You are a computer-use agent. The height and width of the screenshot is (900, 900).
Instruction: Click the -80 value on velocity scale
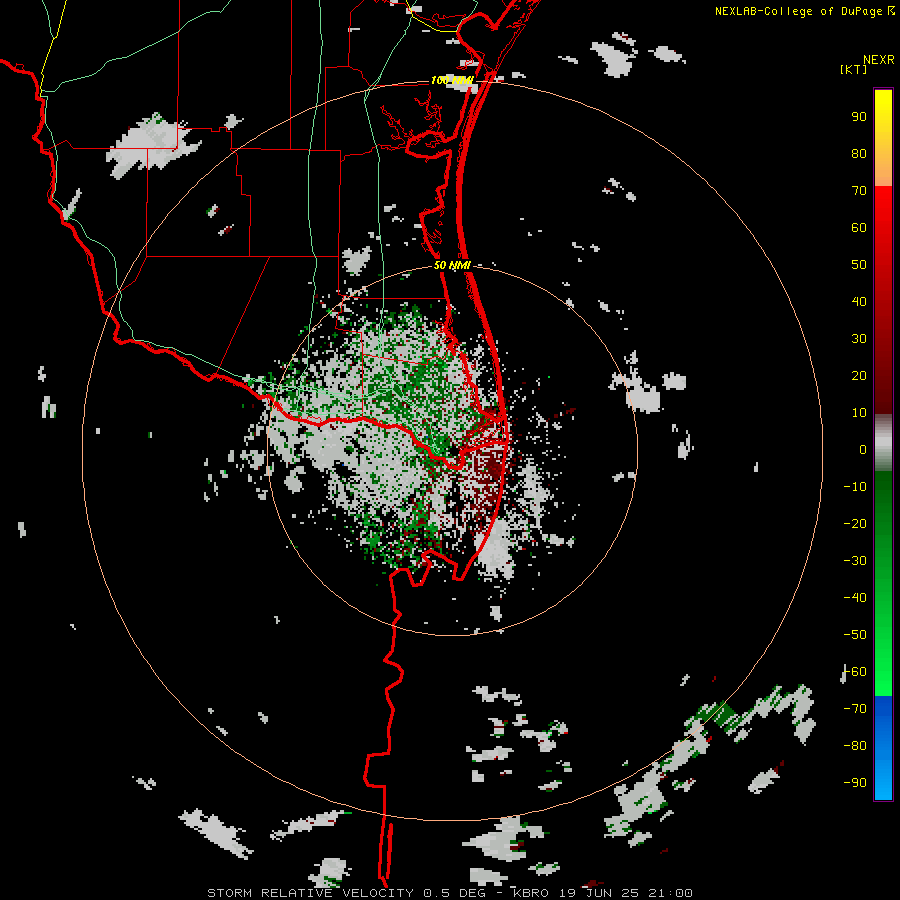[855, 746]
